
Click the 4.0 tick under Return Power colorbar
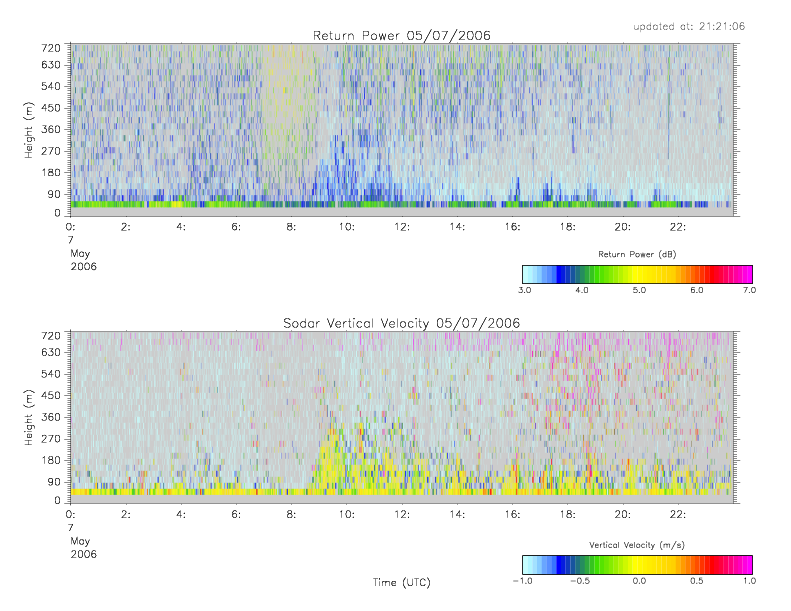click(582, 290)
